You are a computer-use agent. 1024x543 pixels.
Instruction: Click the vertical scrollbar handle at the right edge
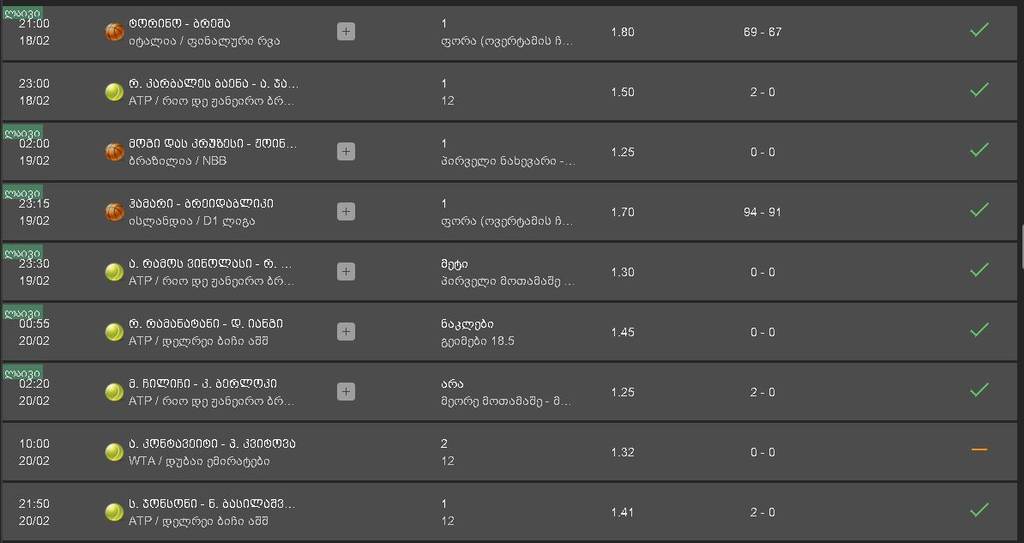(1022, 247)
